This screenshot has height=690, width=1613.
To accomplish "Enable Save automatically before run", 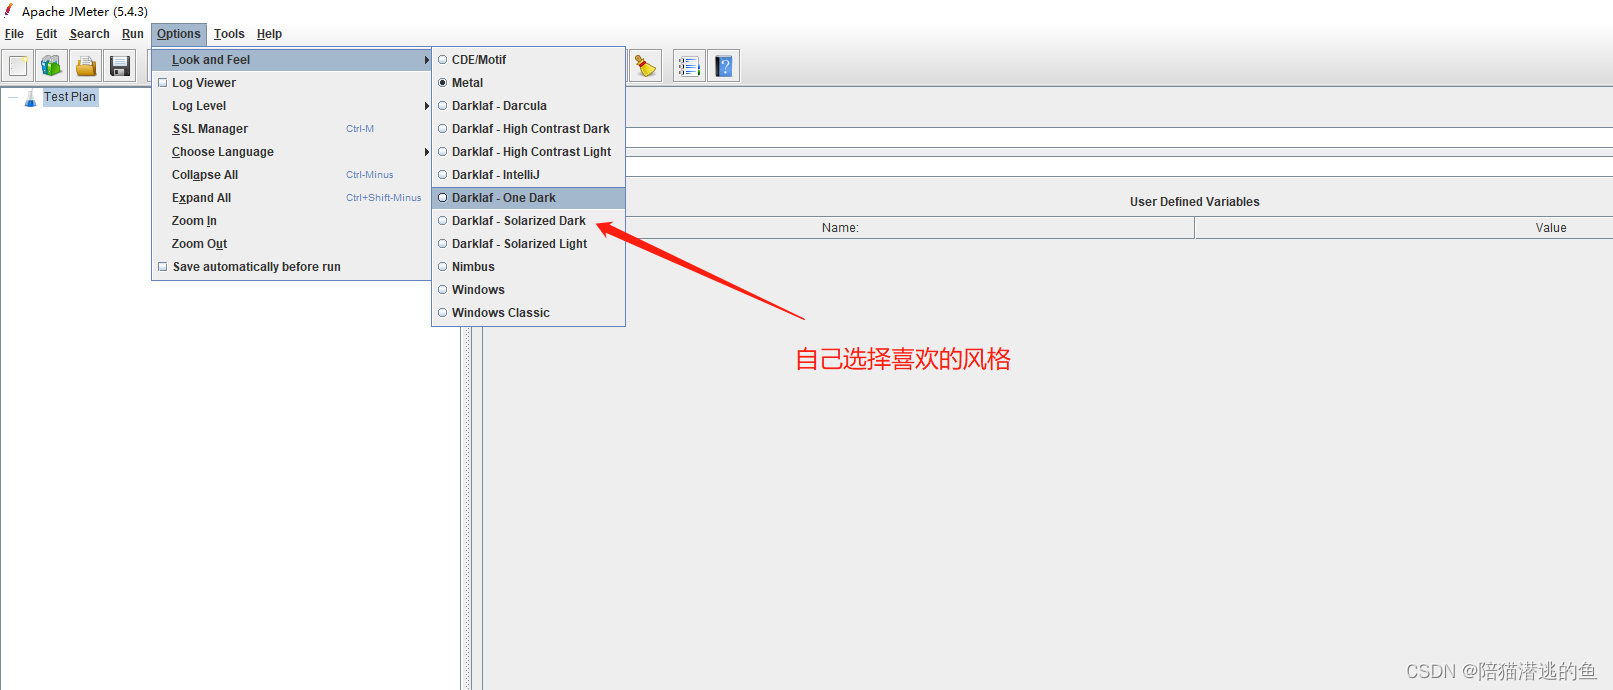I will [x=163, y=267].
